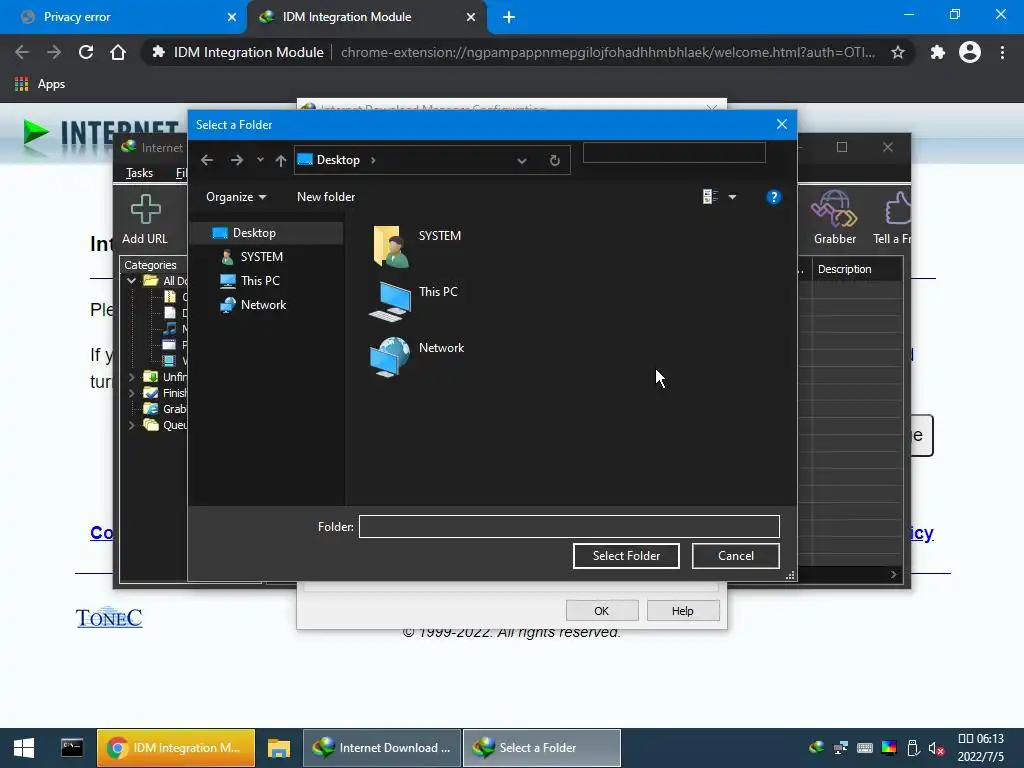The width and height of the screenshot is (1024, 768).
Task: Open the Grabber tool in IDM toolbar
Action: (x=834, y=218)
